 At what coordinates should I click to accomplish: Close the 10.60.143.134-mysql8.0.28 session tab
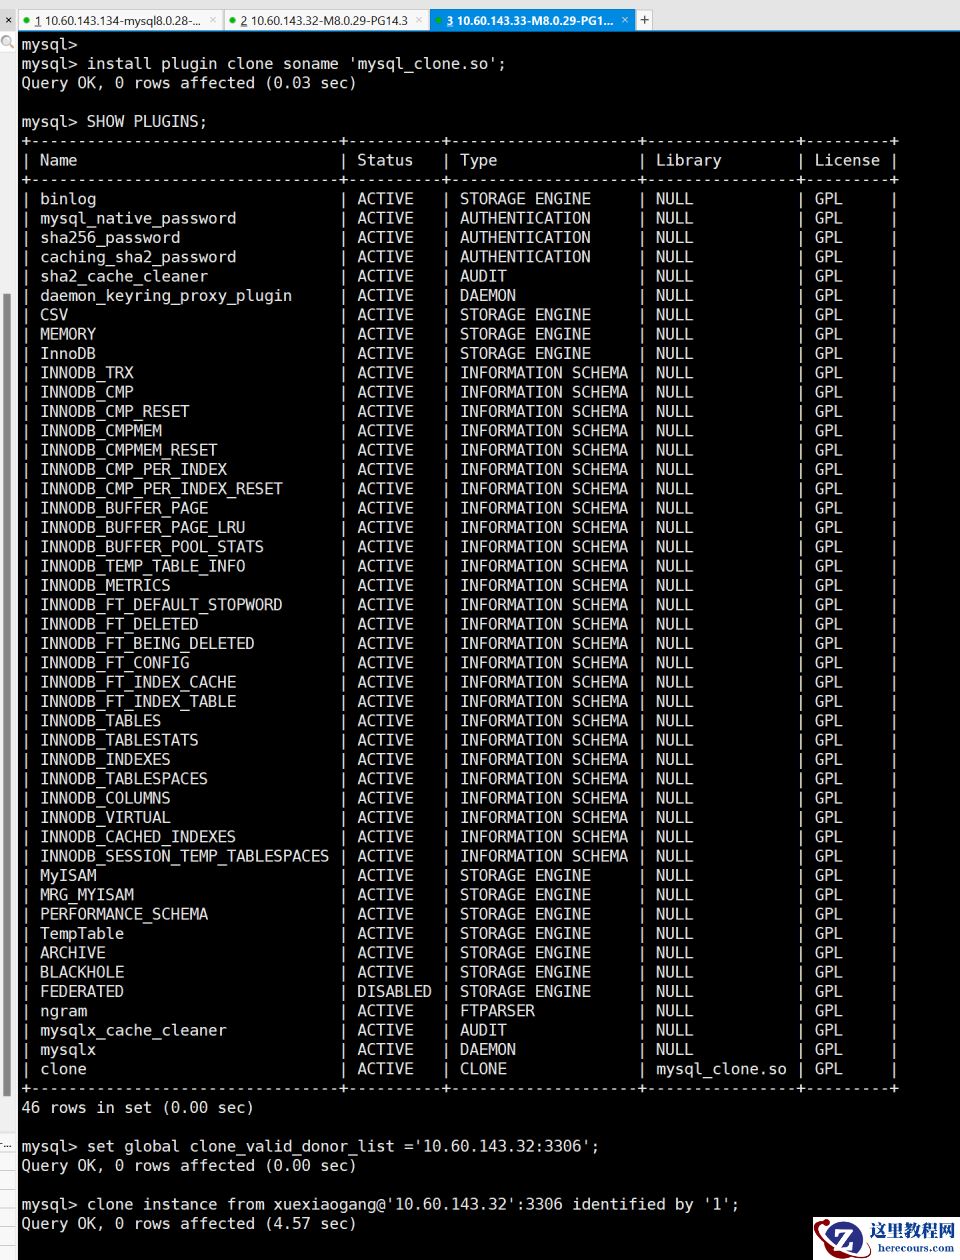pyautogui.click(x=212, y=20)
